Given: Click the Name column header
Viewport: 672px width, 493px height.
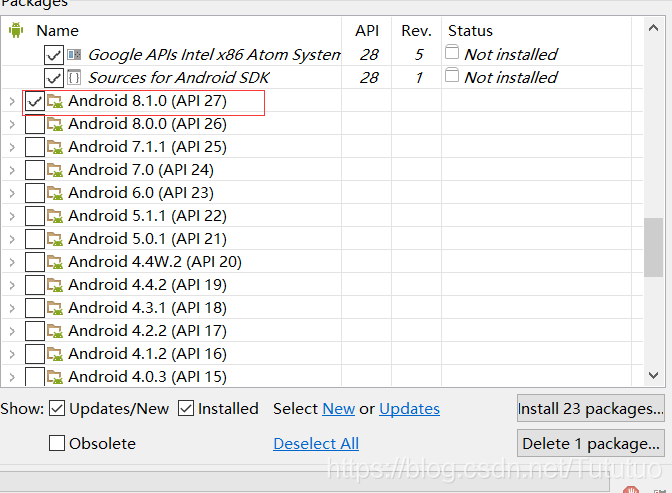Looking at the screenshot, I should (x=57, y=31).
